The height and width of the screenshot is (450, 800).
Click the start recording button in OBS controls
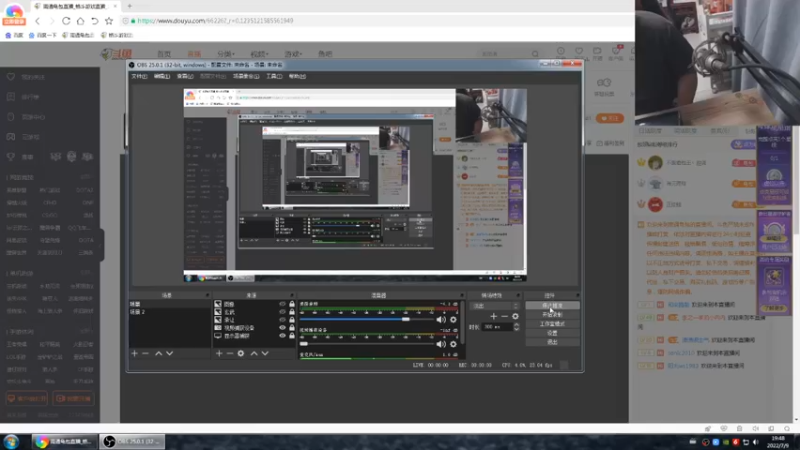pyautogui.click(x=553, y=315)
